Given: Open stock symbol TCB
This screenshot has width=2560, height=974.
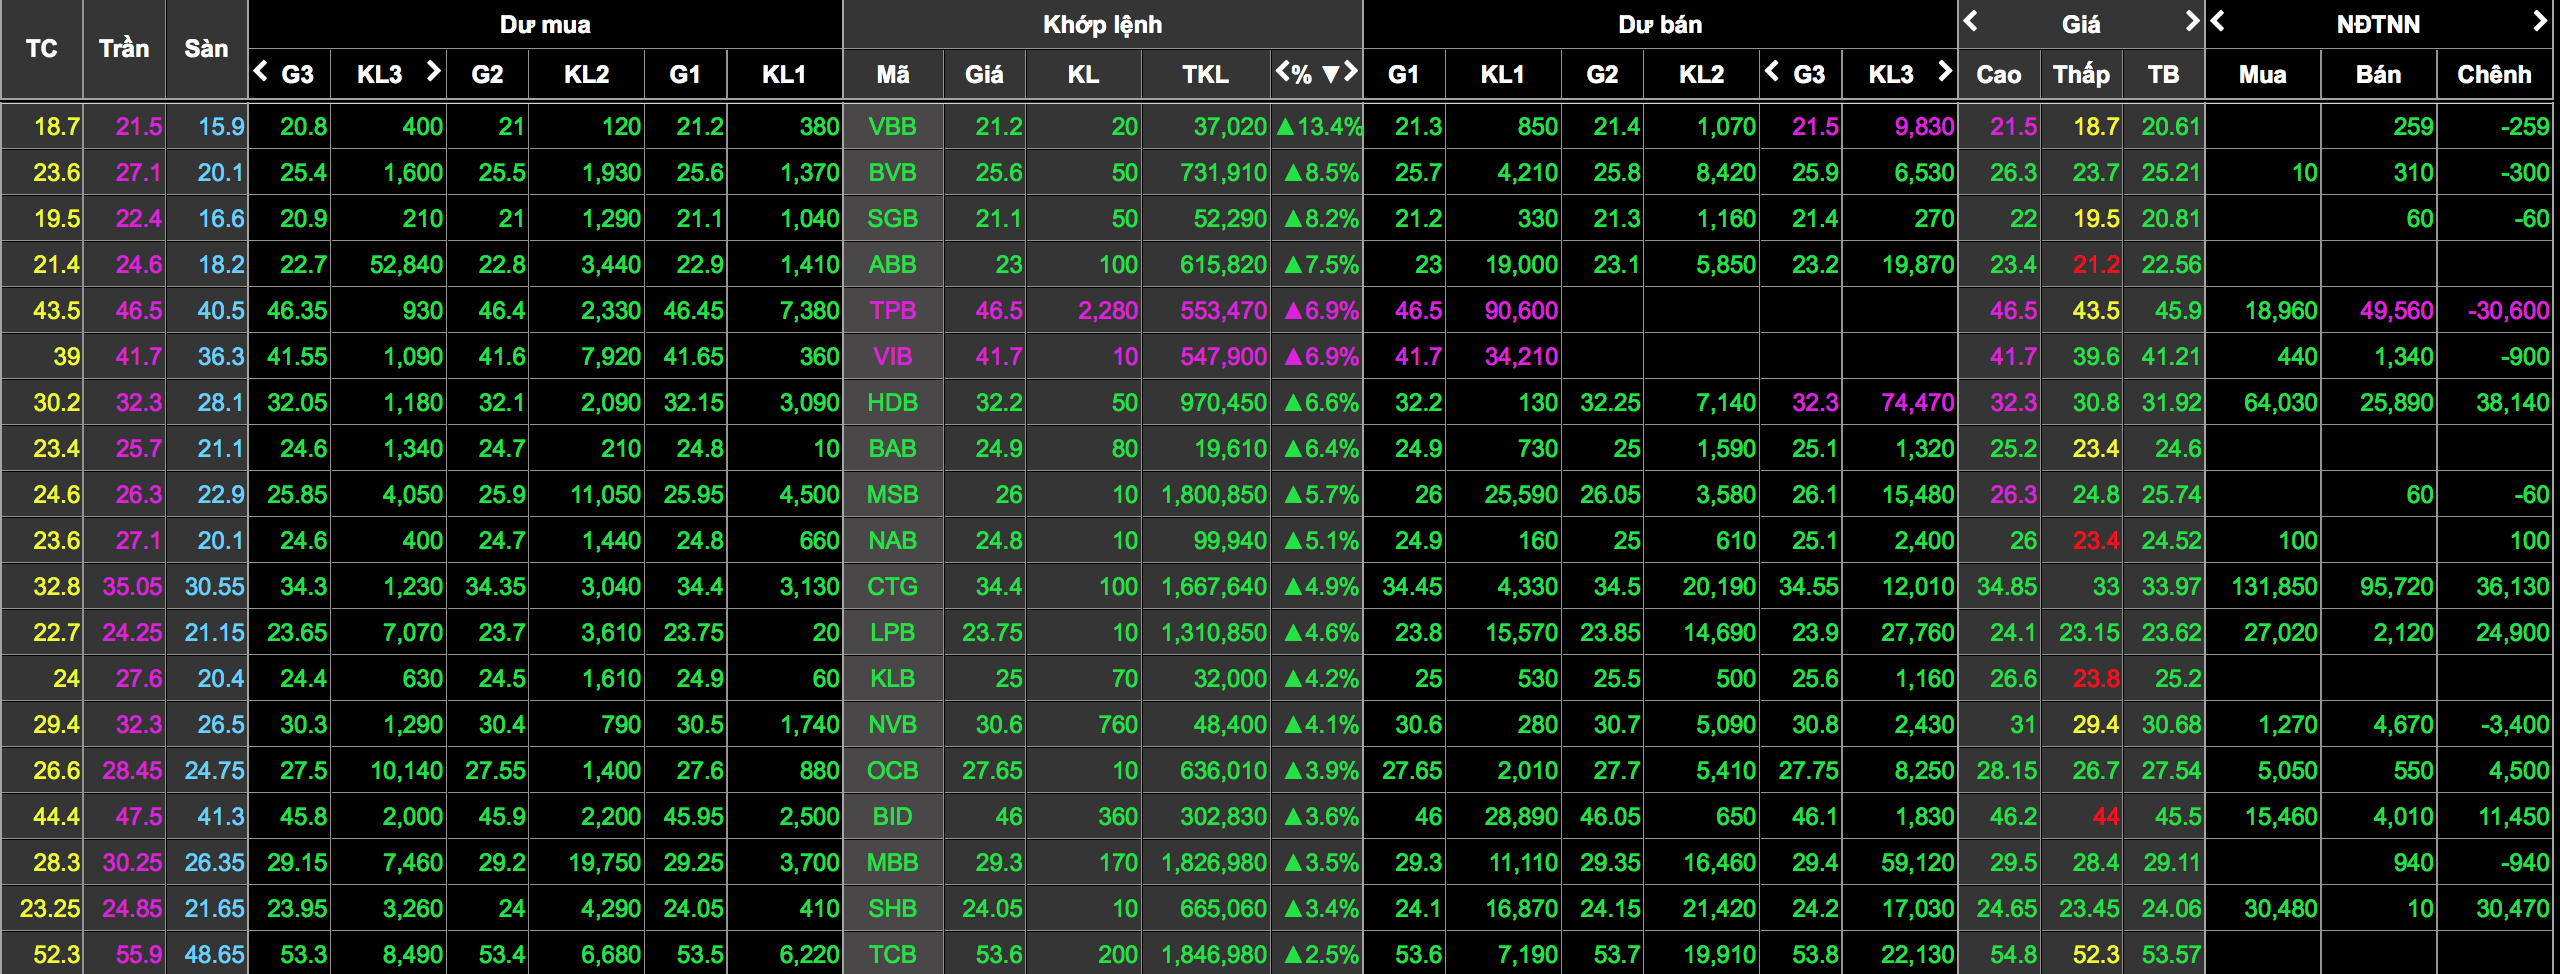Looking at the screenshot, I should coord(892,954).
